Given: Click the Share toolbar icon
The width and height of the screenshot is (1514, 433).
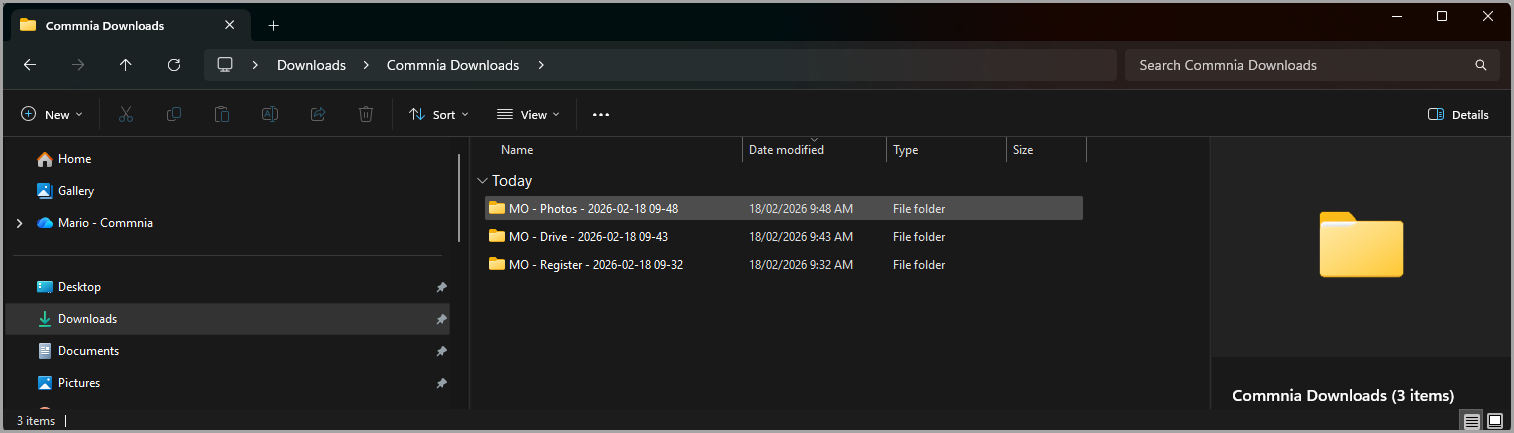Looking at the screenshot, I should coord(318,115).
